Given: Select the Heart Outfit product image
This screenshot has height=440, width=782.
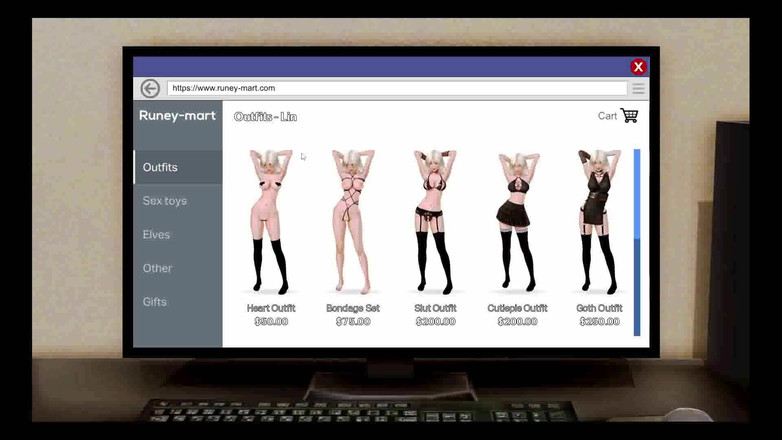Looking at the screenshot, I should tap(270, 222).
